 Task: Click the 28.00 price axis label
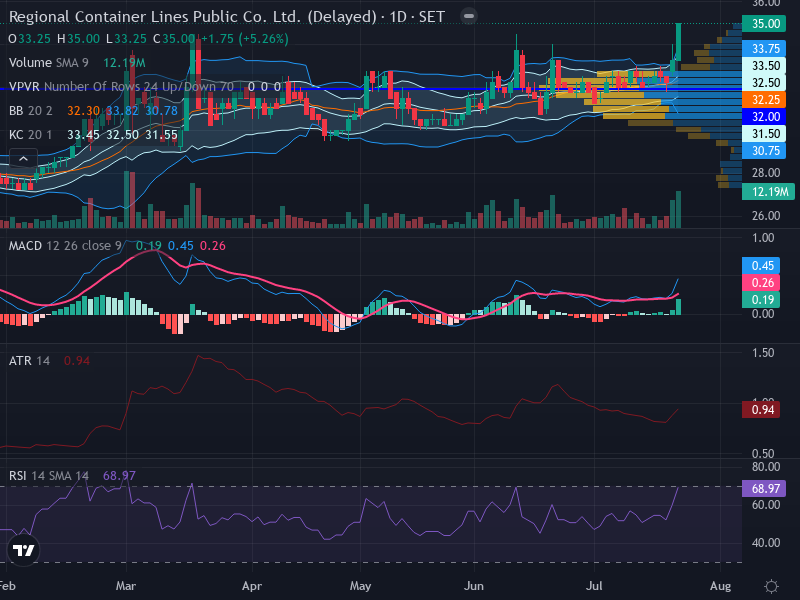pos(766,173)
